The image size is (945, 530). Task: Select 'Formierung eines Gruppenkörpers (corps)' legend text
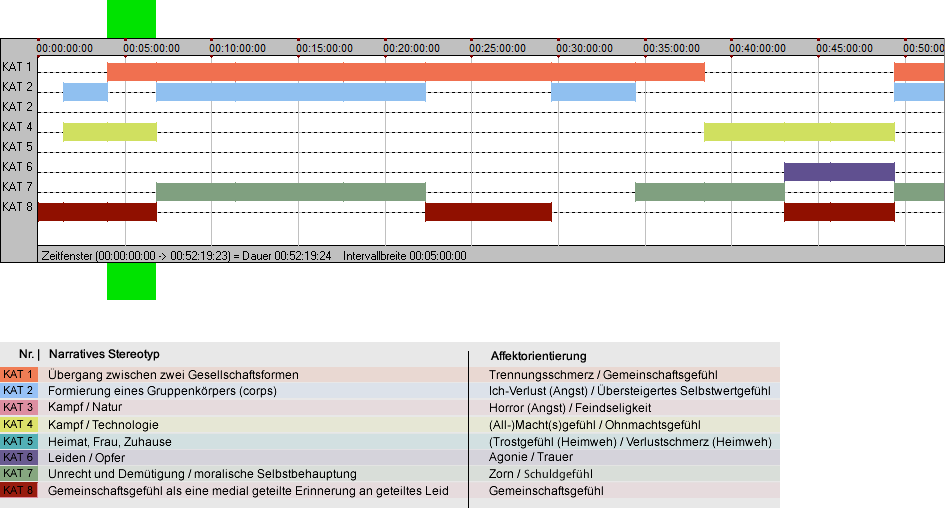(x=162, y=391)
